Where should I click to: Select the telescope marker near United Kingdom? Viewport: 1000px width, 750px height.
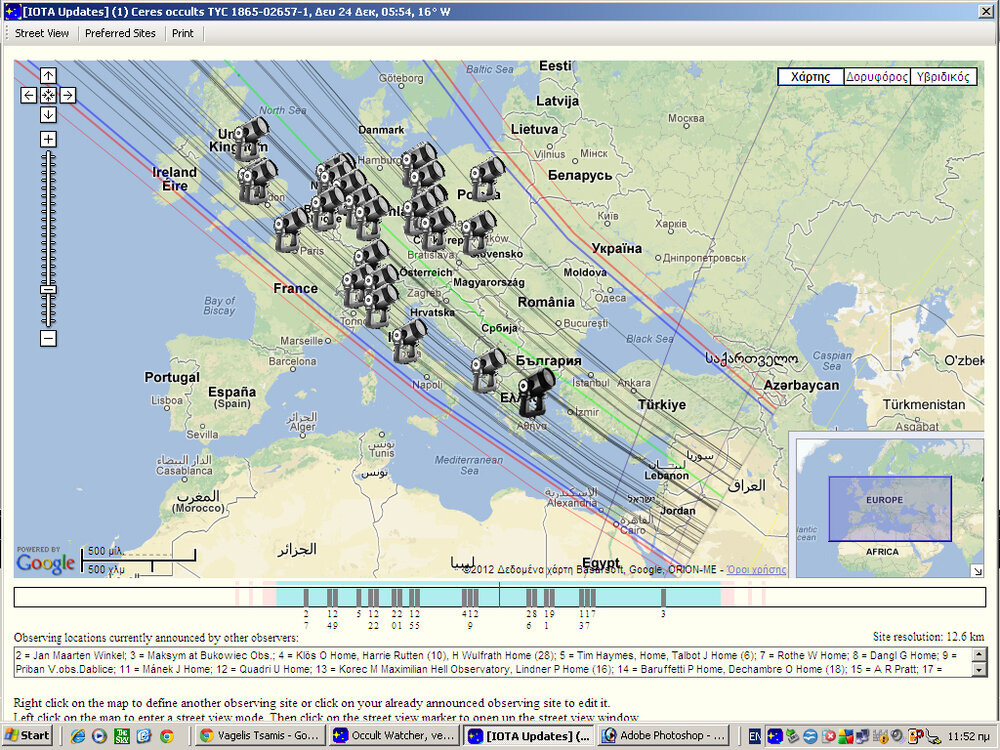(250, 133)
